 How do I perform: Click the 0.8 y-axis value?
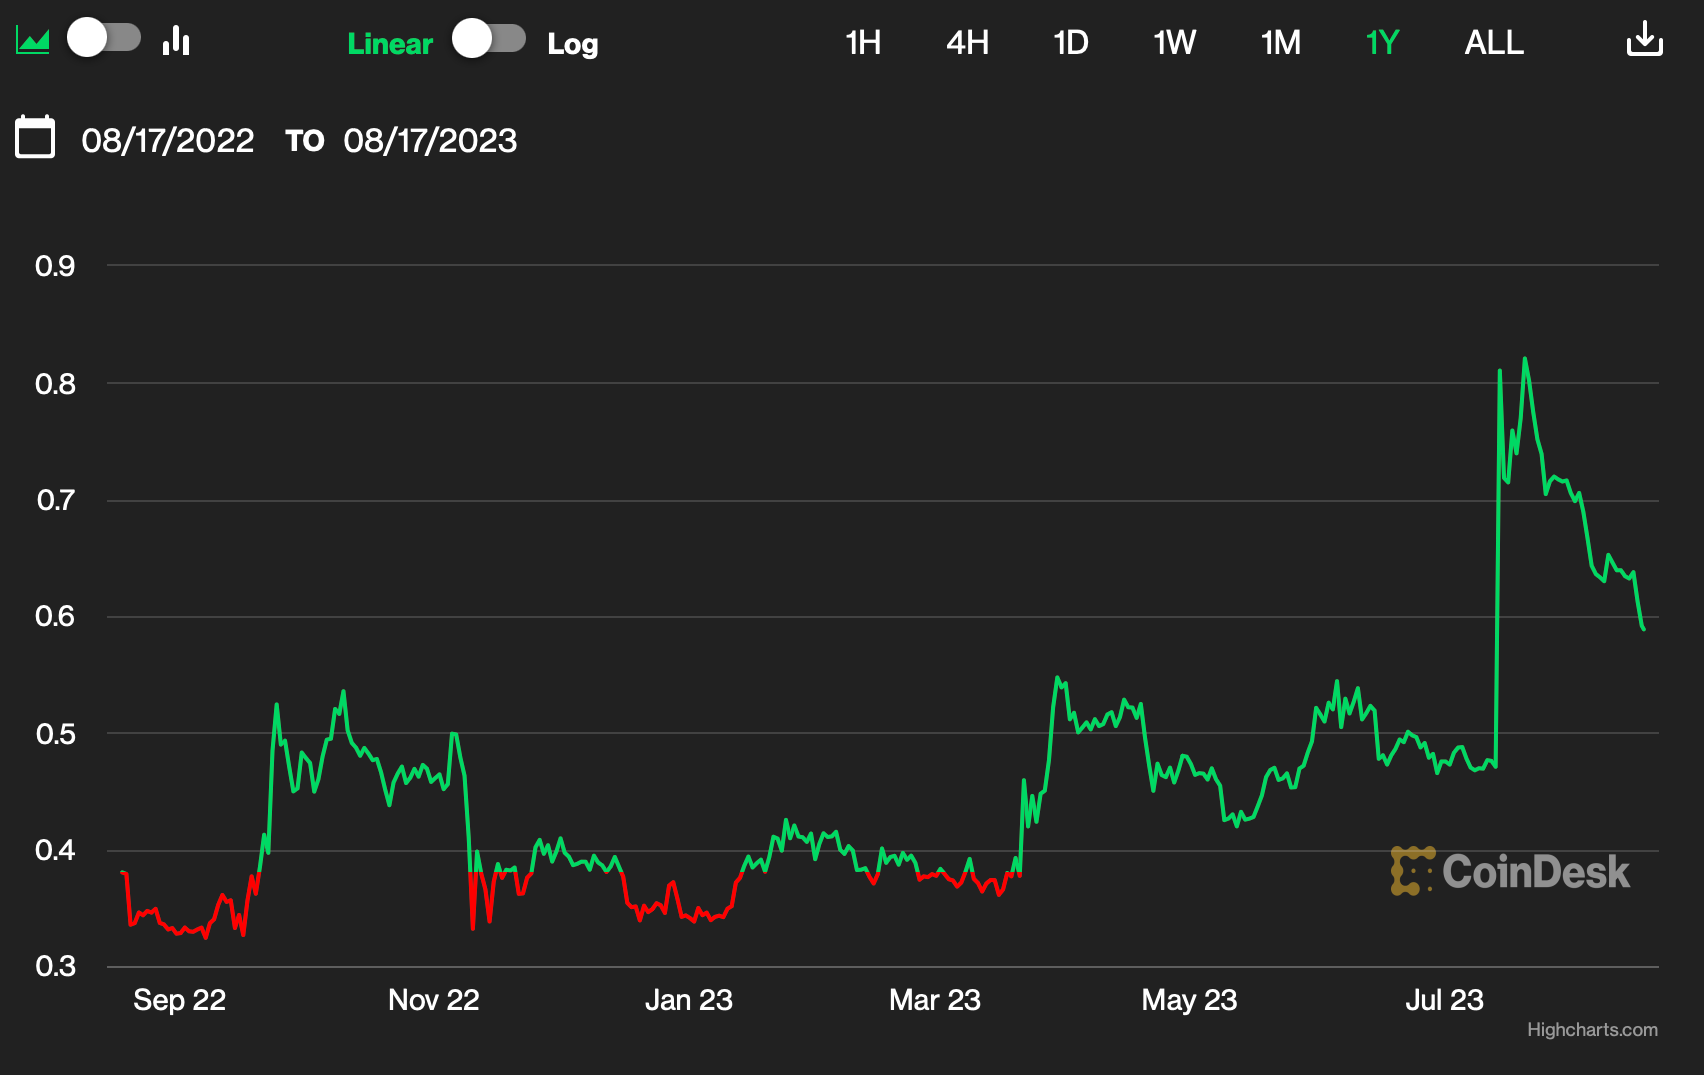[55, 384]
